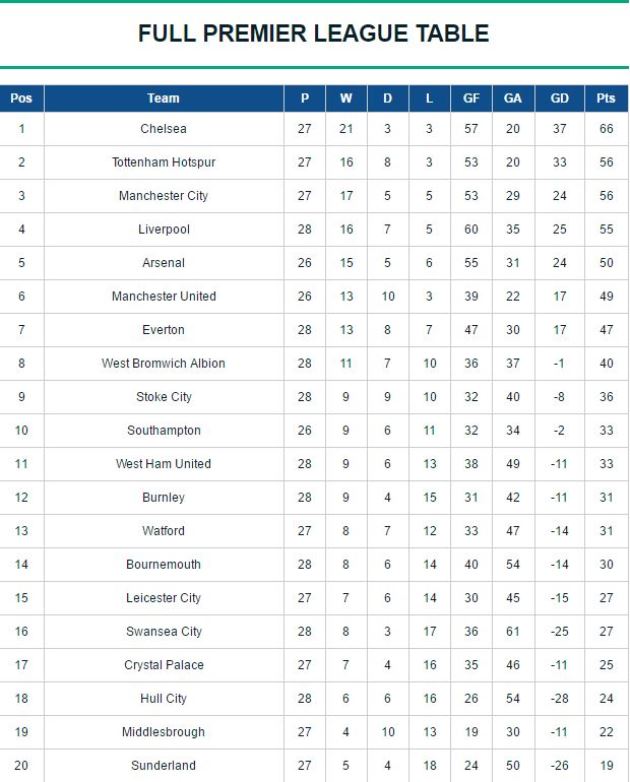630x782 pixels.
Task: Click the Team column header
Action: click(x=164, y=98)
